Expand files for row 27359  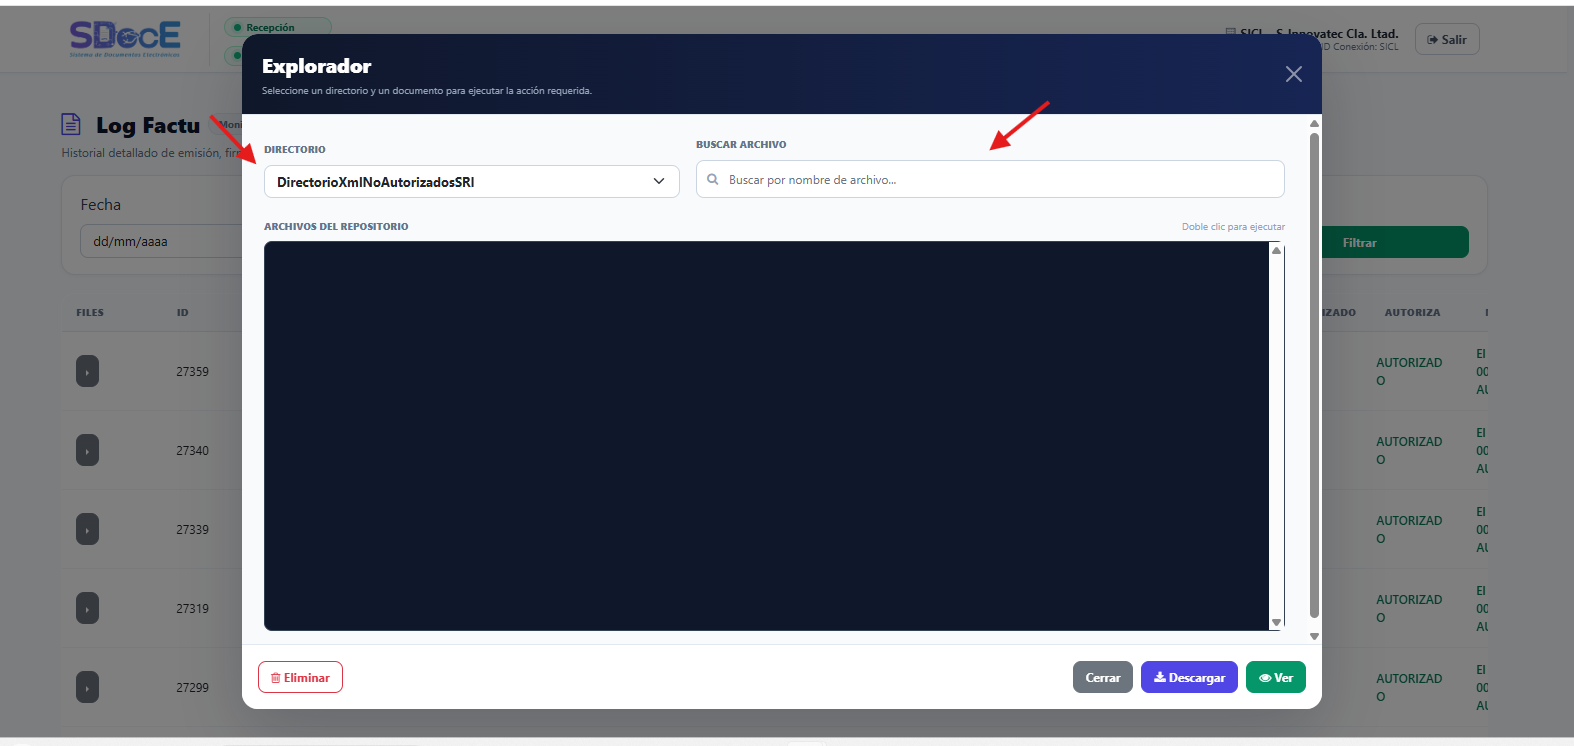(87, 371)
